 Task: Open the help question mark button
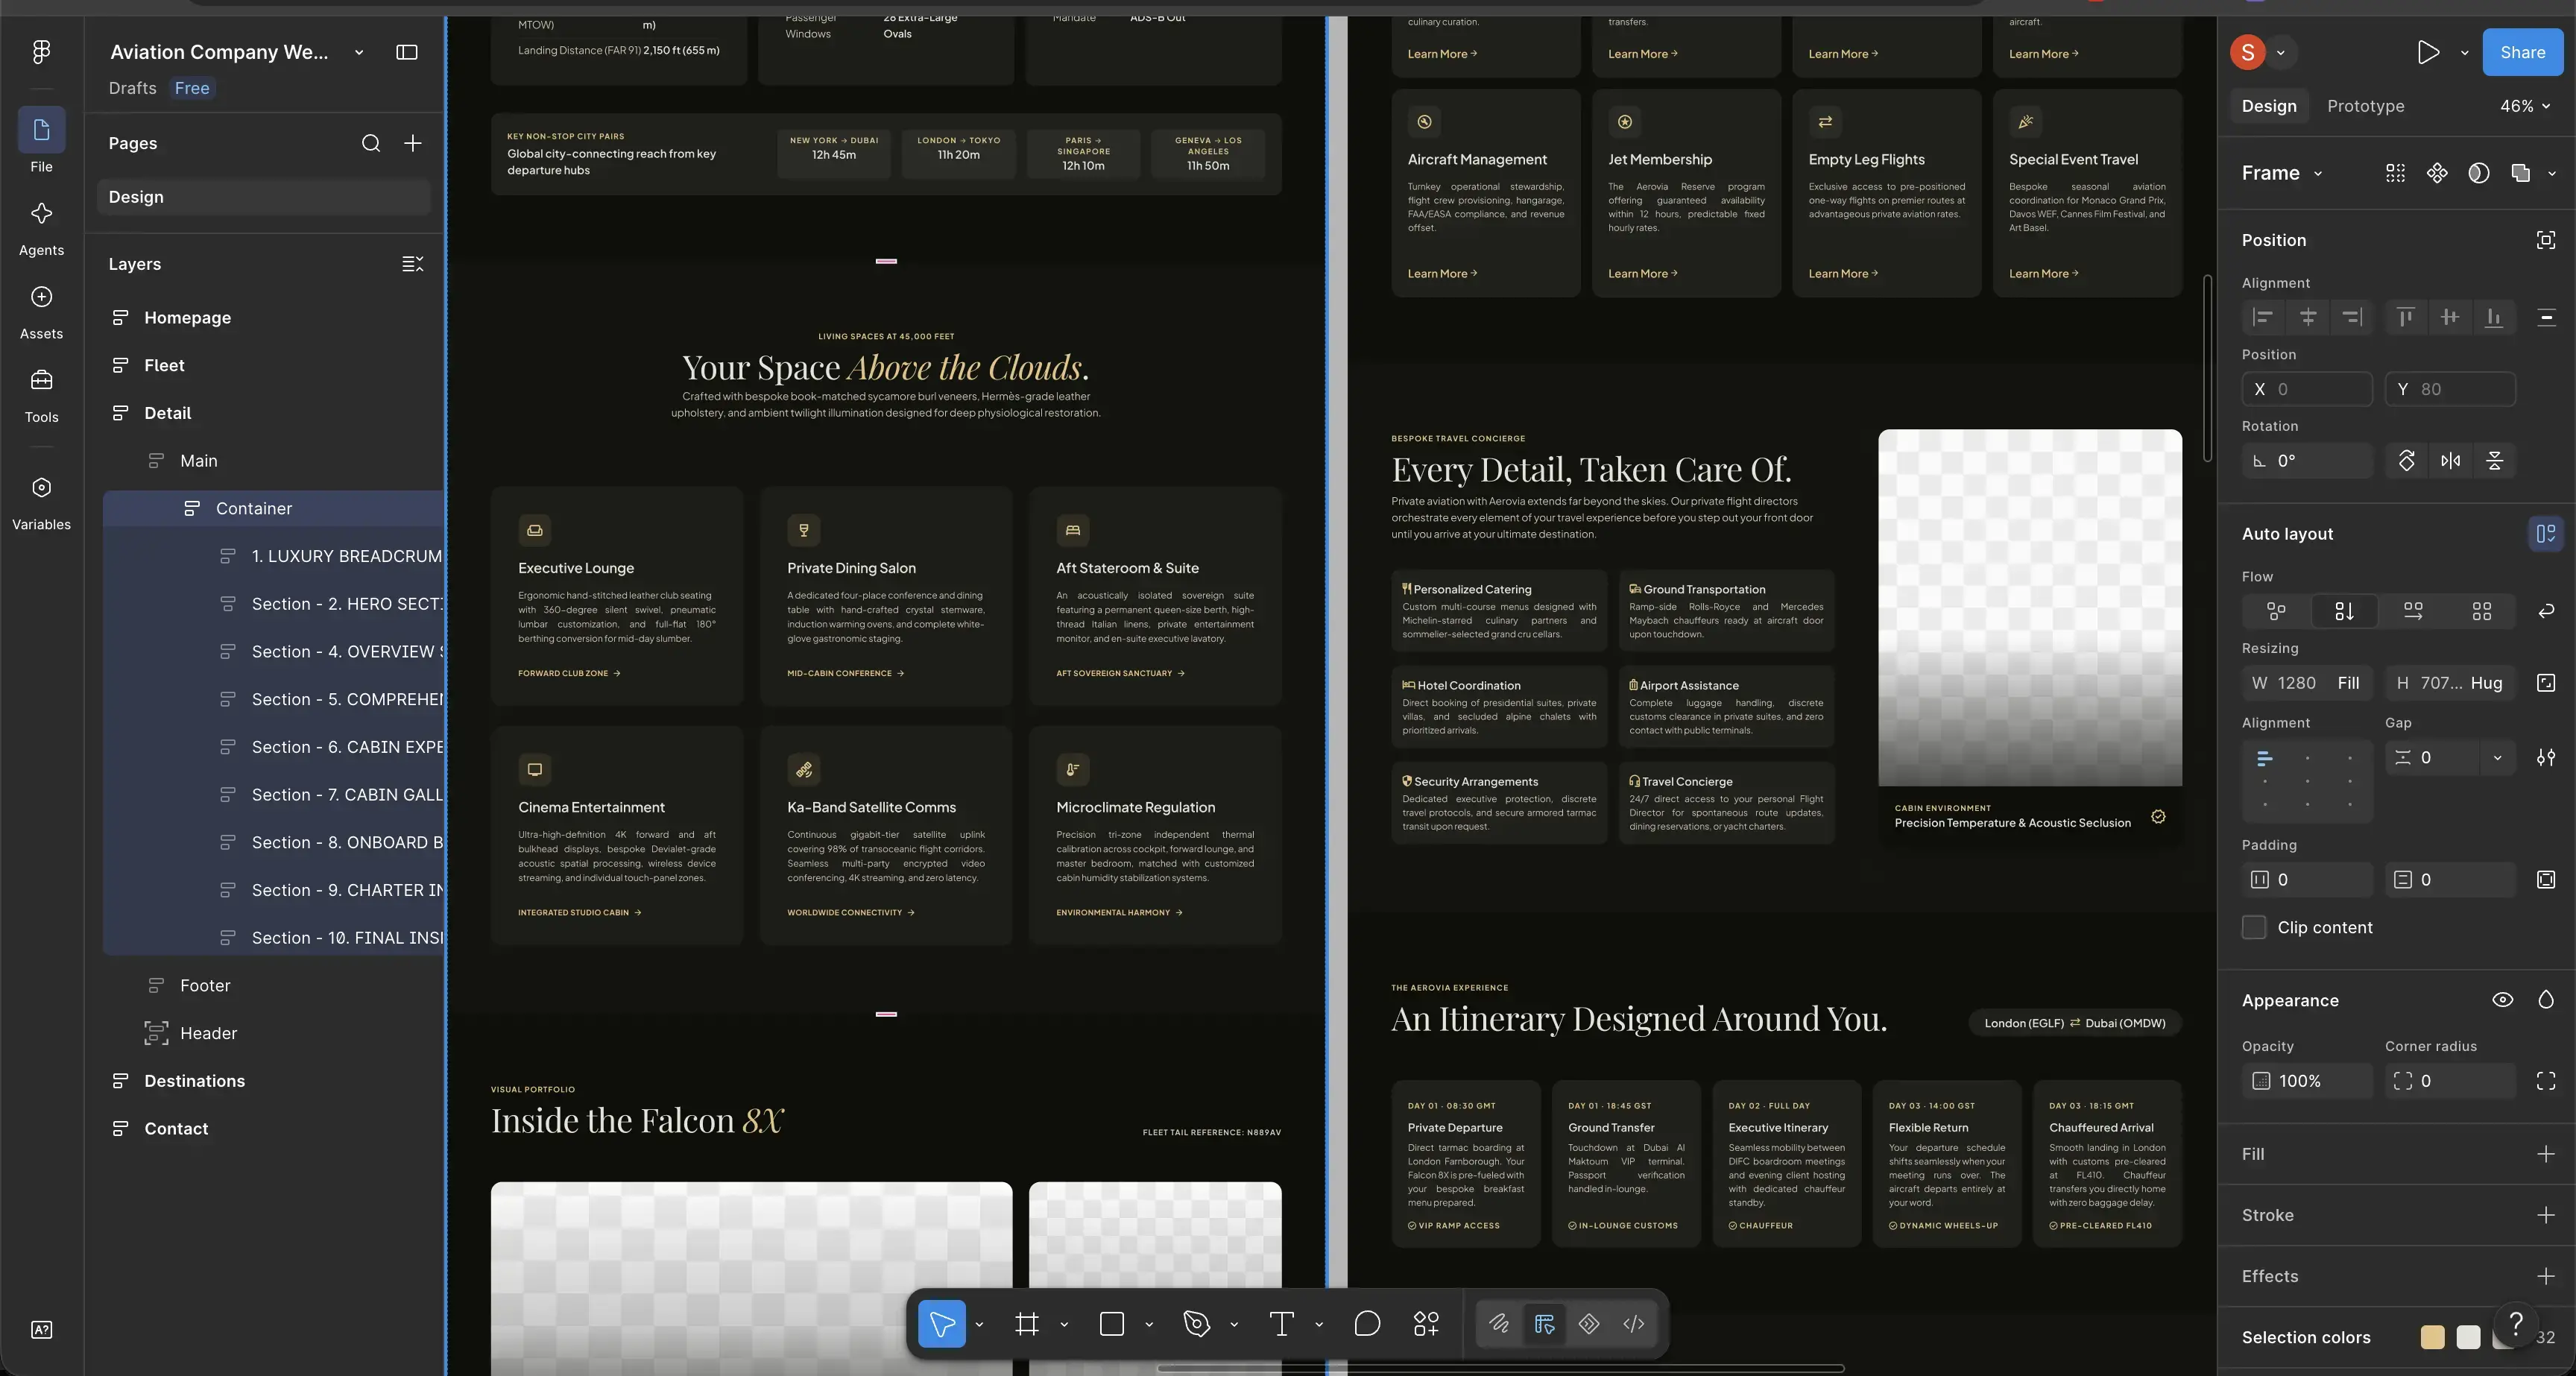coord(2516,1324)
